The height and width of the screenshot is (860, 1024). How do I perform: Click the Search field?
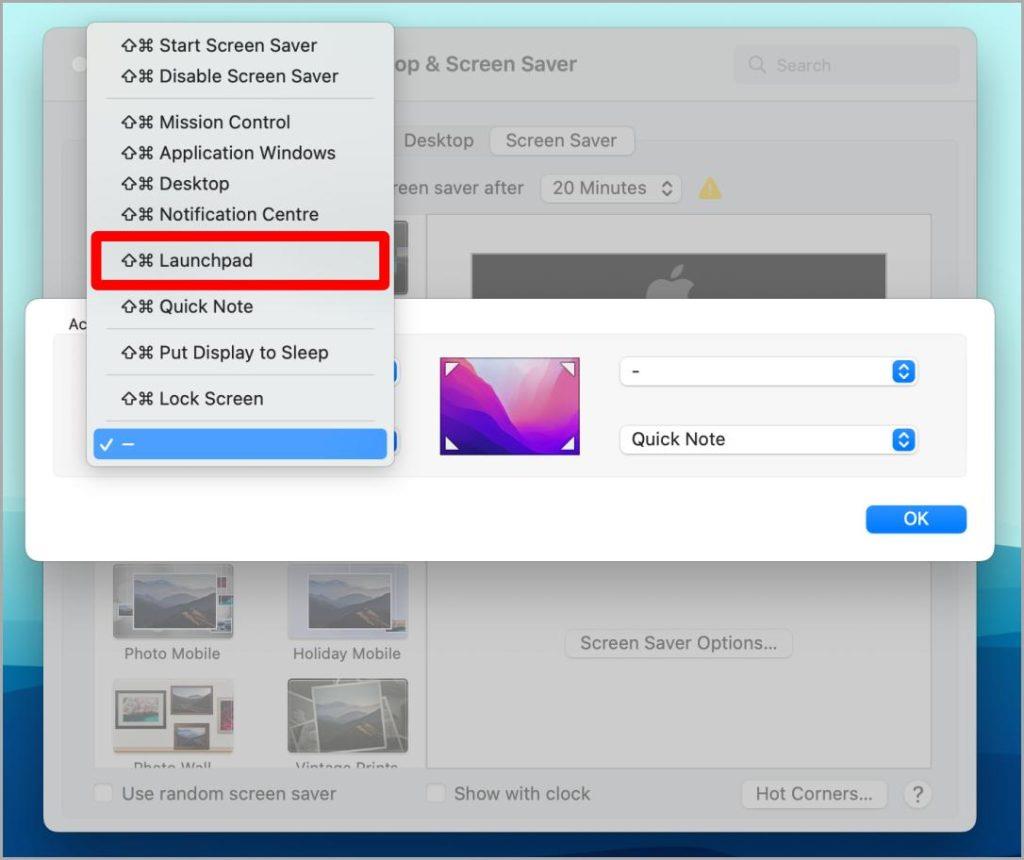click(x=846, y=65)
